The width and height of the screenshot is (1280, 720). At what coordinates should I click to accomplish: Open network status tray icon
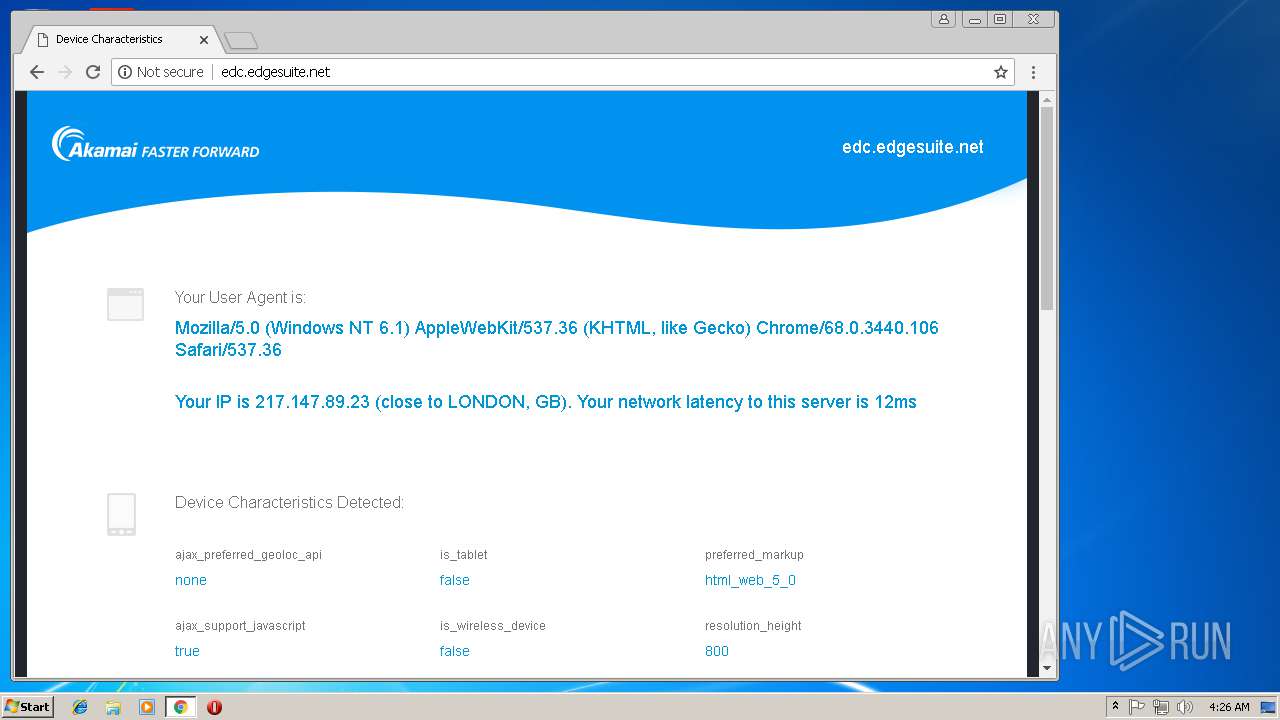[x=1161, y=707]
